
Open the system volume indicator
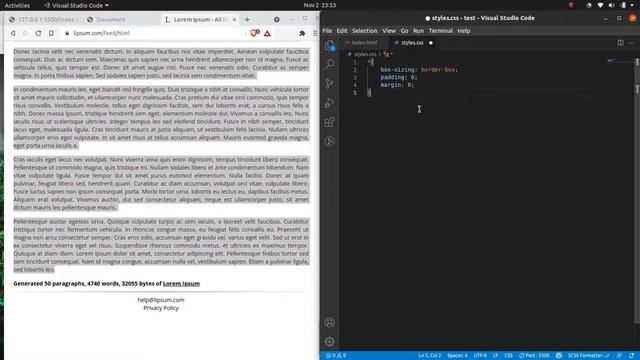tap(611, 5)
